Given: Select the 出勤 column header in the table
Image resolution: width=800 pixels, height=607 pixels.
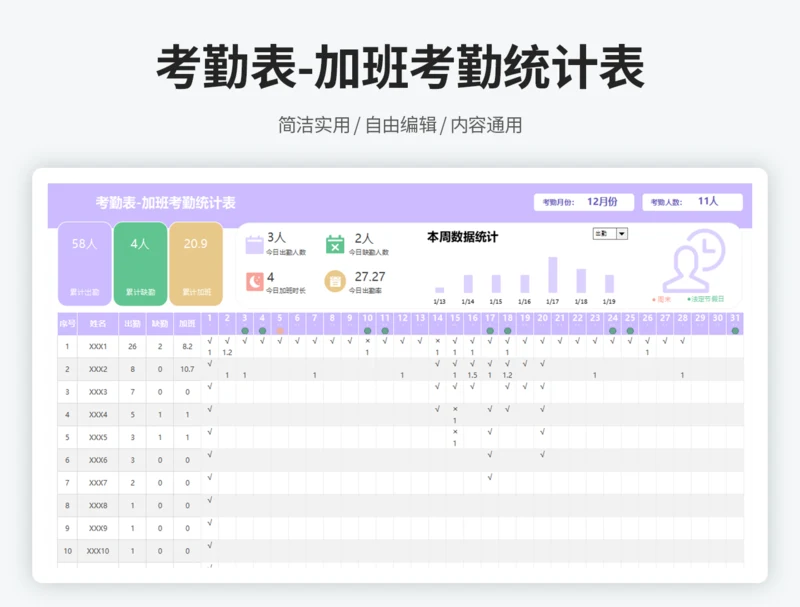Looking at the screenshot, I should pyautogui.click(x=132, y=323).
